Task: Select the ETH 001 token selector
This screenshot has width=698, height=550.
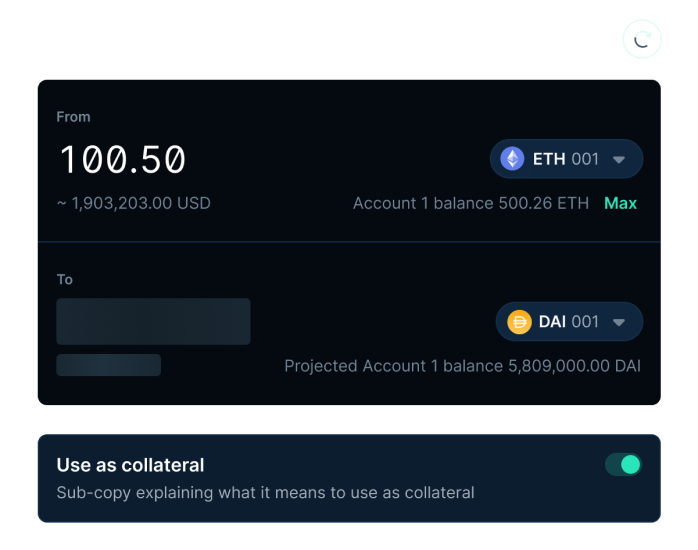Action: coord(566,159)
